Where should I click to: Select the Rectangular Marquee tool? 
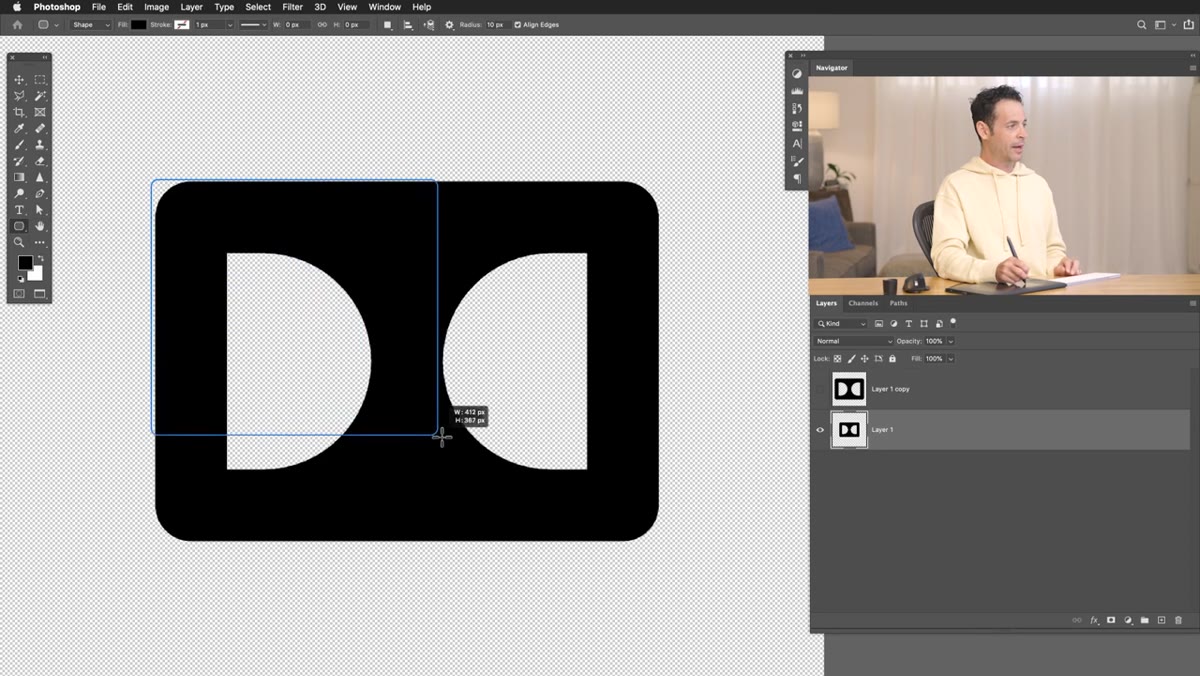click(x=40, y=80)
